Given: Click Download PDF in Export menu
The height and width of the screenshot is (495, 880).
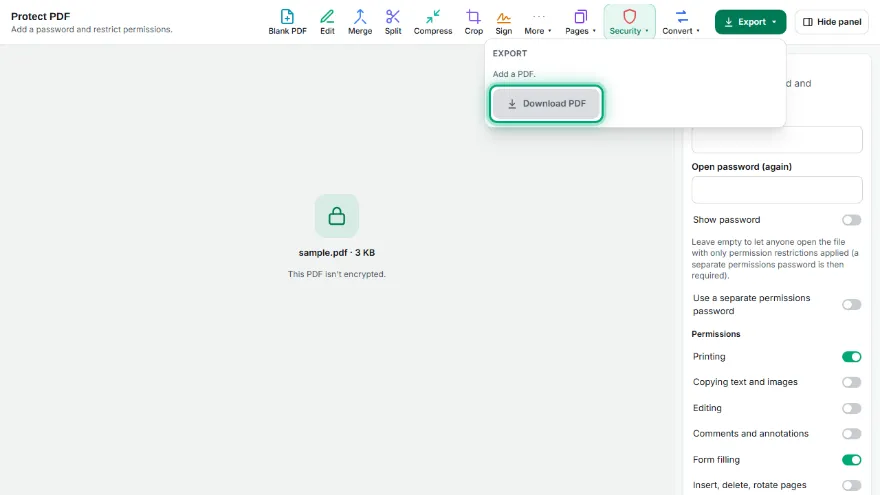Looking at the screenshot, I should point(546,104).
